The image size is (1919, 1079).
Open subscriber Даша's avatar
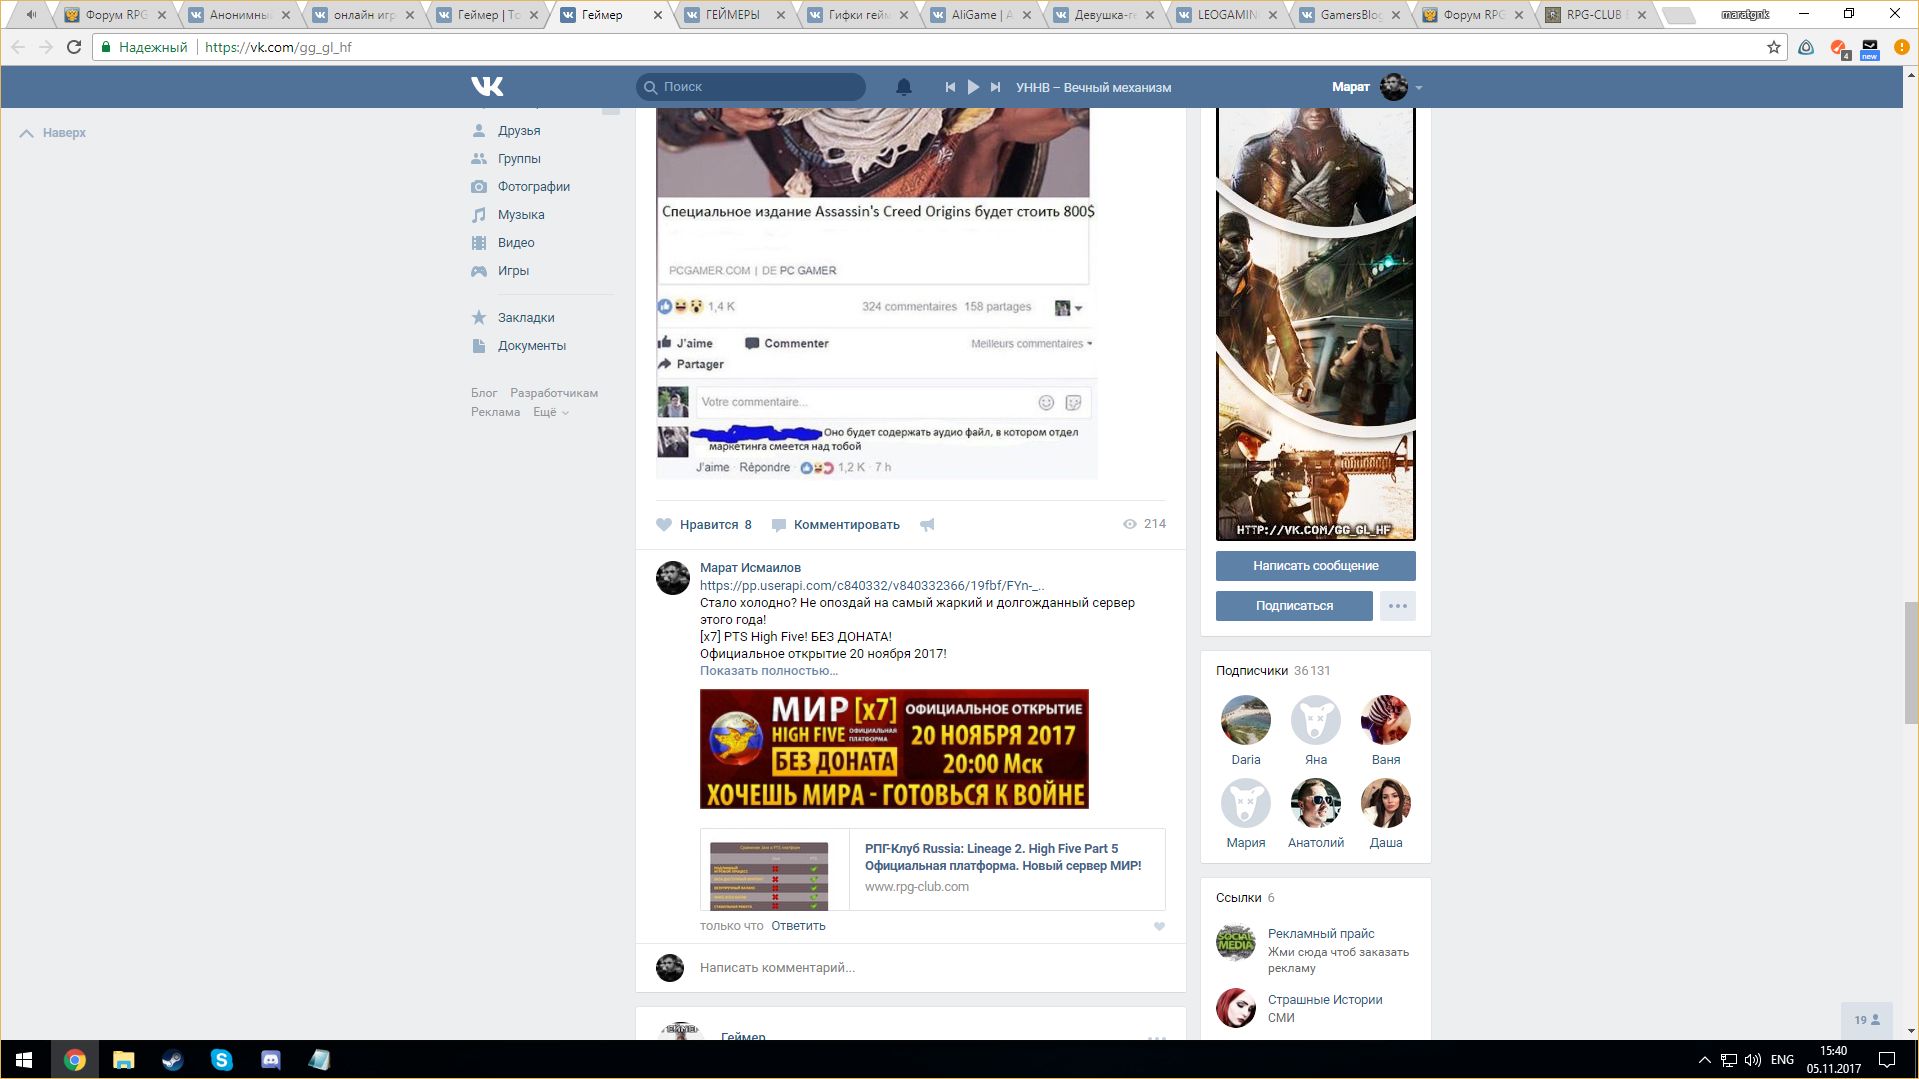click(x=1386, y=803)
